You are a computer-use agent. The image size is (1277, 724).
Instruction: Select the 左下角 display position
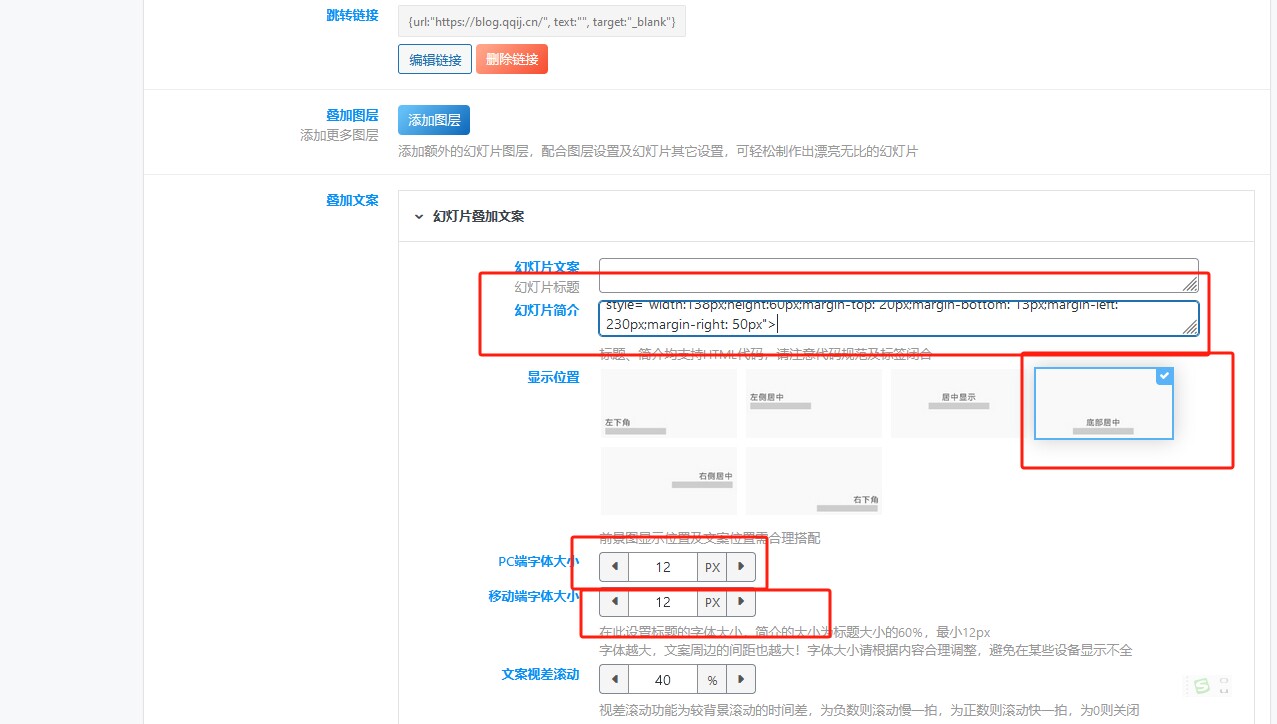tap(668, 404)
